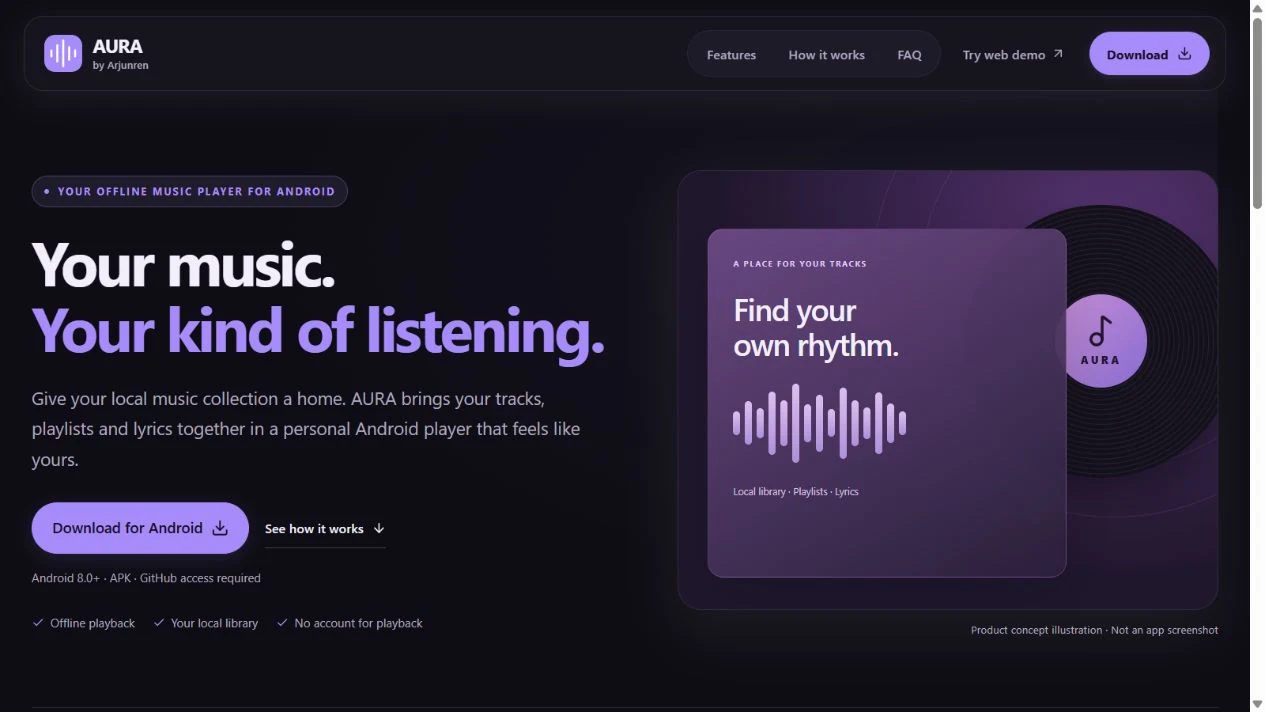Open the FAQ nav item

909,55
